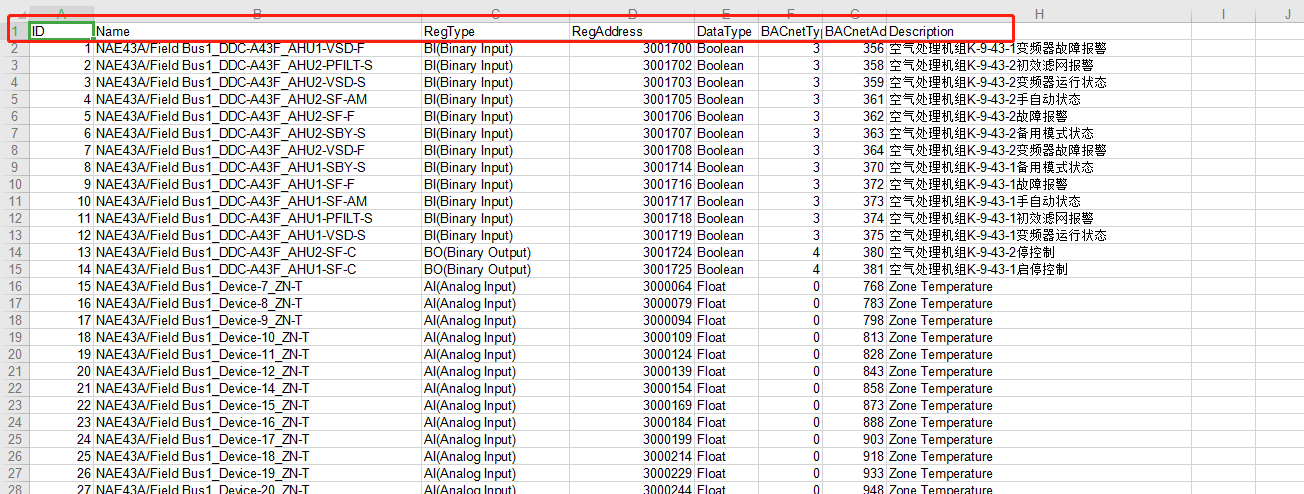1304x494 pixels.
Task: Click BACnet address cell '873'
Action: [855, 406]
